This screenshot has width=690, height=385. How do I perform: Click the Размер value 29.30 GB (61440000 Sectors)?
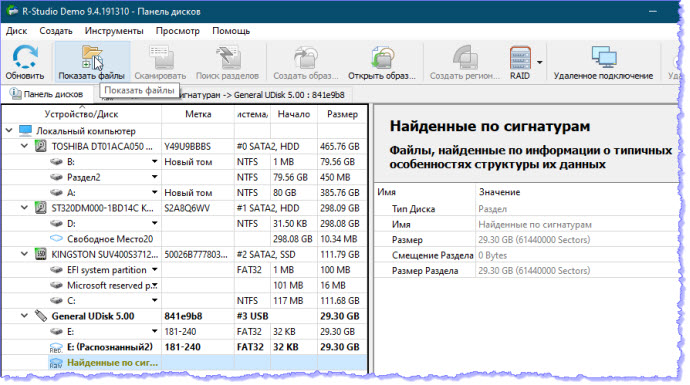click(x=534, y=240)
